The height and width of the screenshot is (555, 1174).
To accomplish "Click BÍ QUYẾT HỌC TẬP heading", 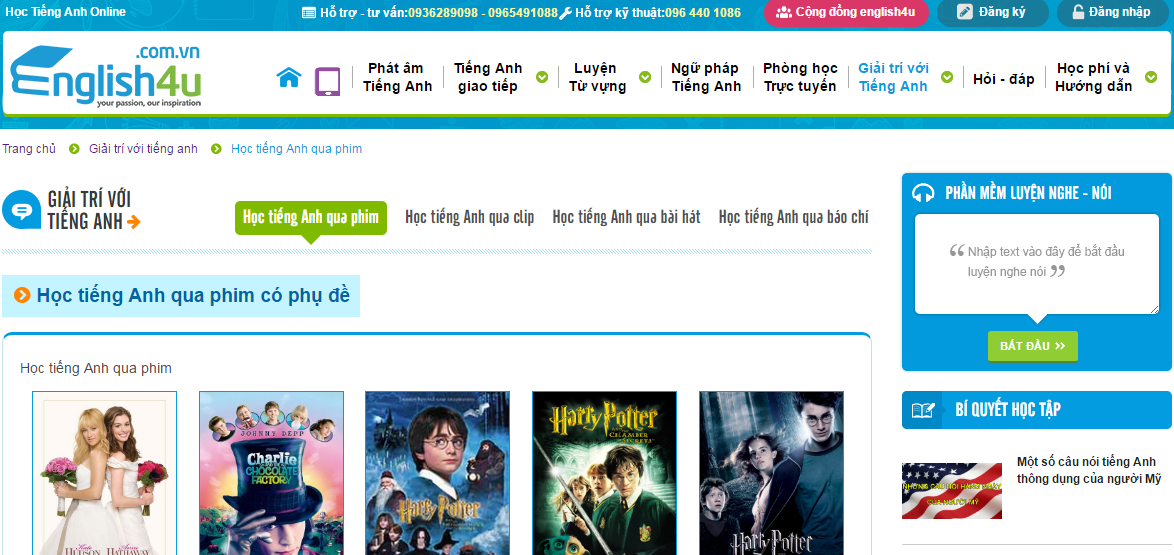I will point(1008,410).
